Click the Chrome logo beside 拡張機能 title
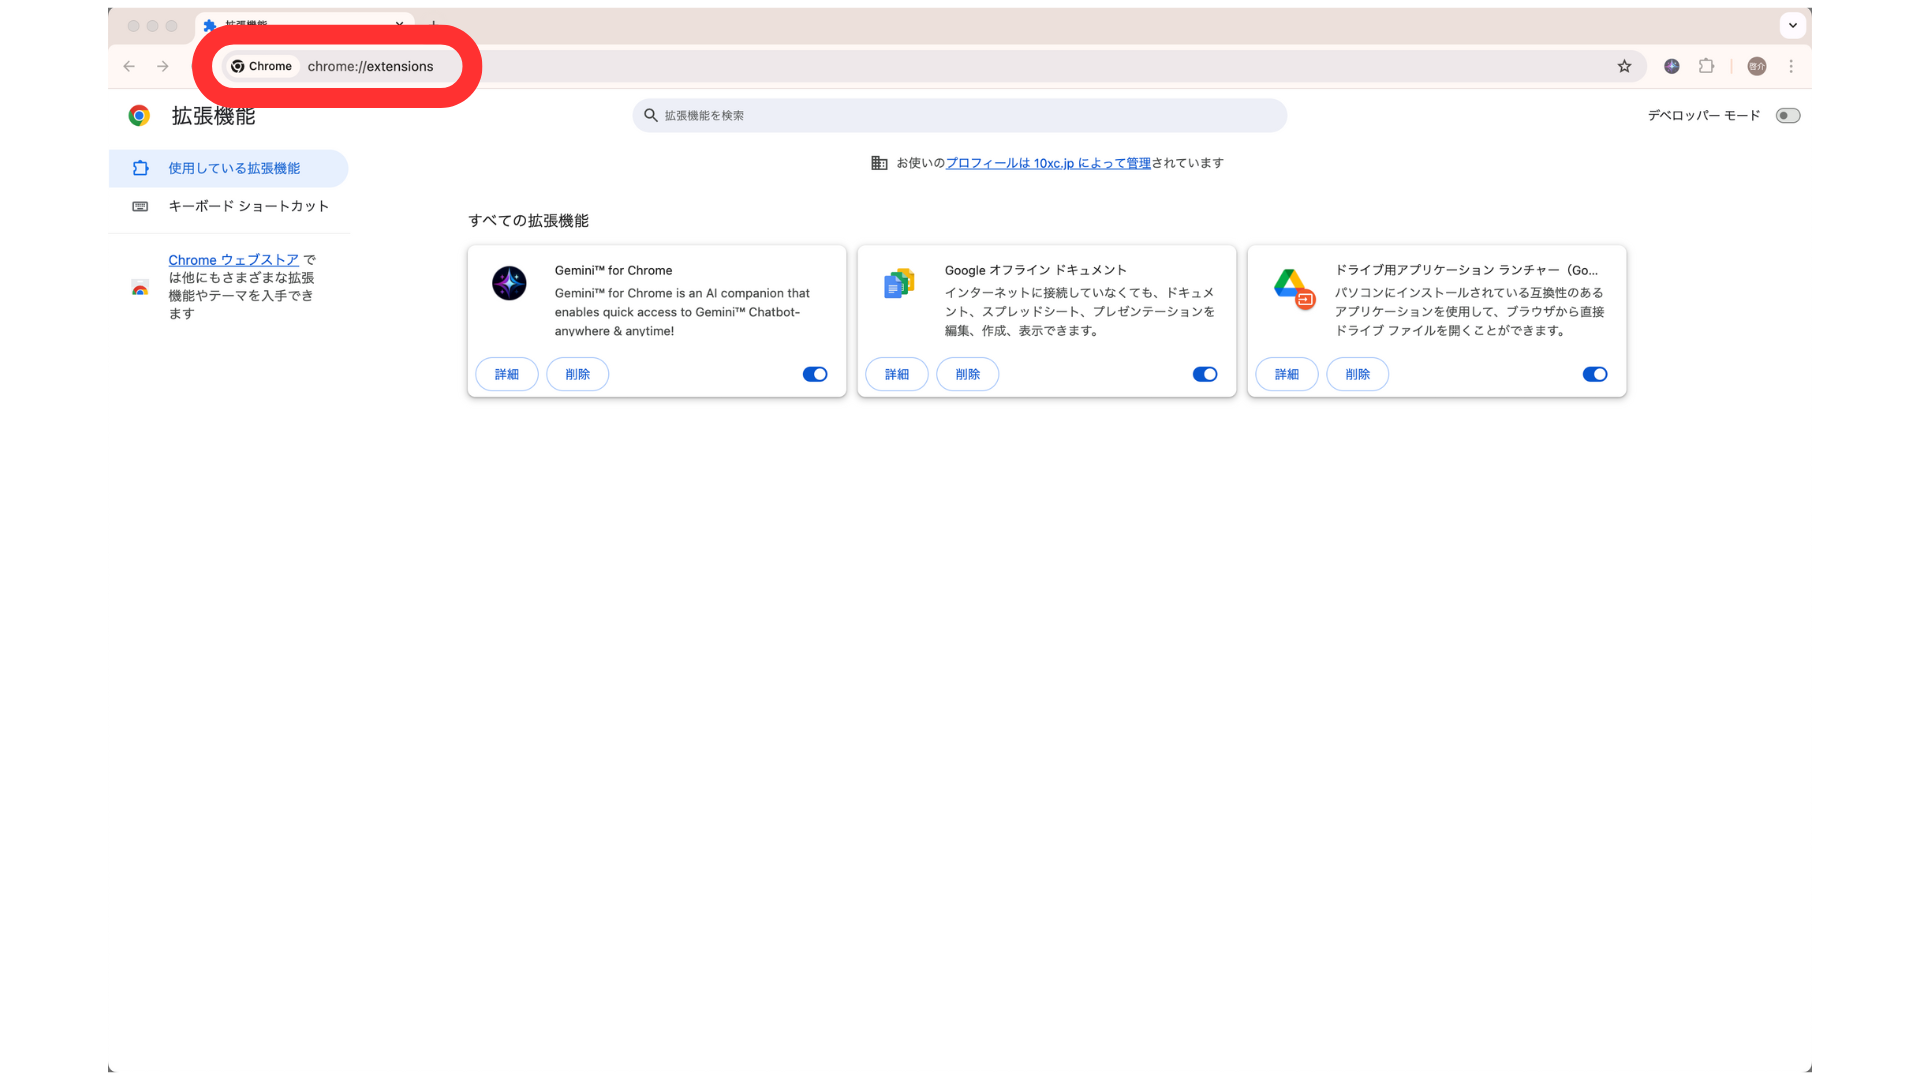The height and width of the screenshot is (1080, 1920). (139, 116)
